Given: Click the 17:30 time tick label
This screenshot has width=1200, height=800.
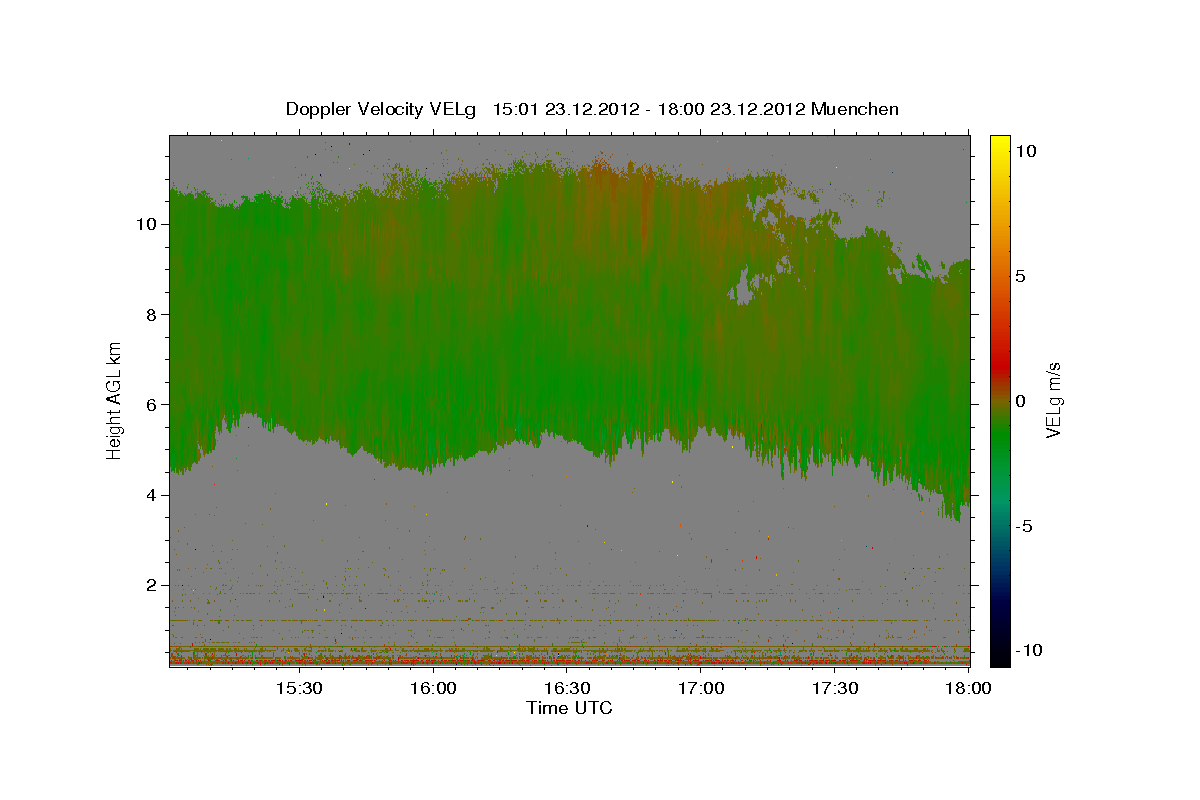Looking at the screenshot, I should pos(835,688).
